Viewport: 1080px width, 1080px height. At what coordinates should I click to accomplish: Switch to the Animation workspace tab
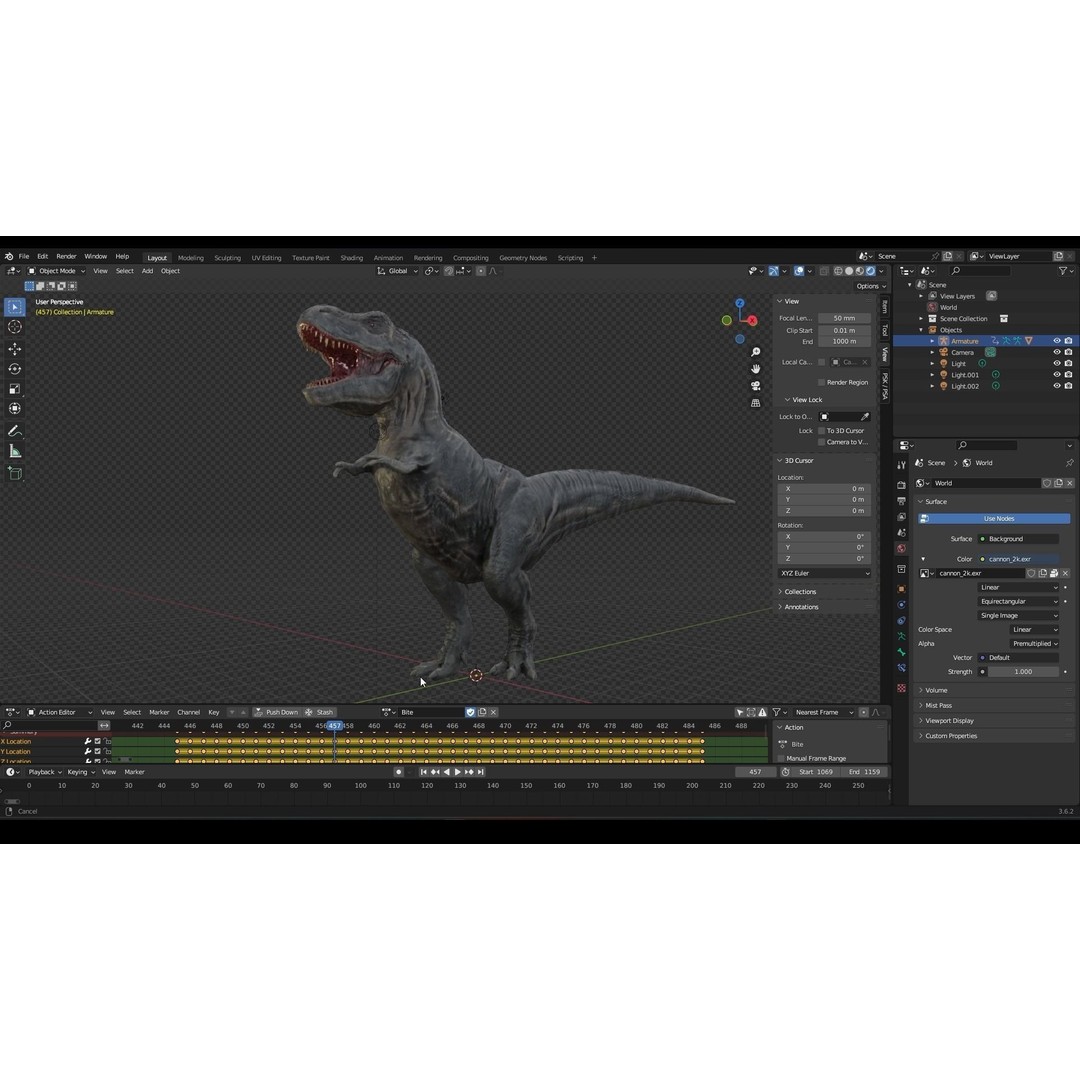(x=388, y=258)
